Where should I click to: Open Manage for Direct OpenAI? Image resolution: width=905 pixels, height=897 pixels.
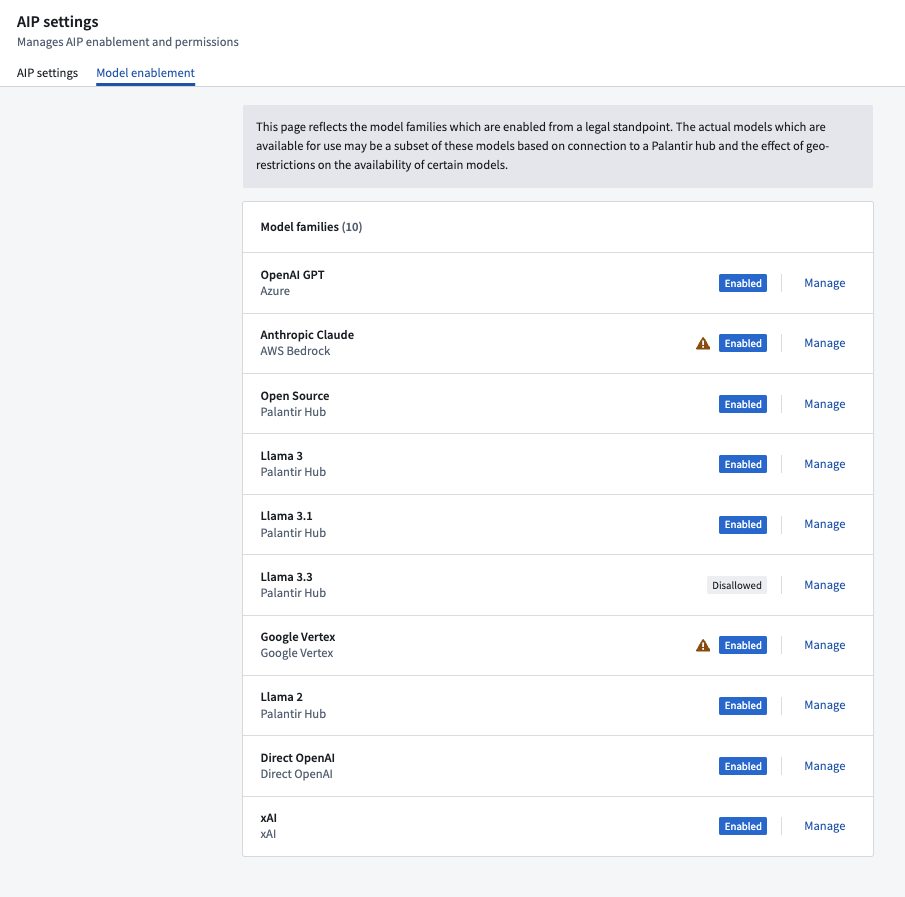point(824,766)
